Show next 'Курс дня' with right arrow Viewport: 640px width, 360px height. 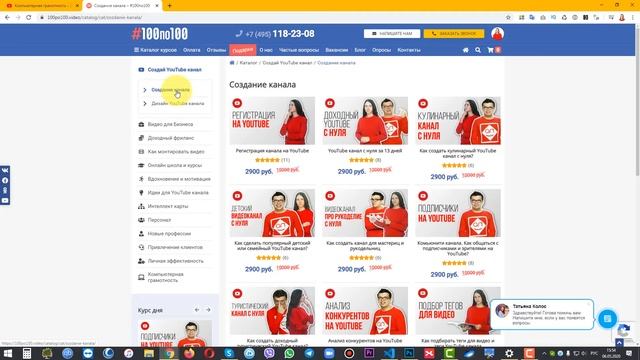208,310
